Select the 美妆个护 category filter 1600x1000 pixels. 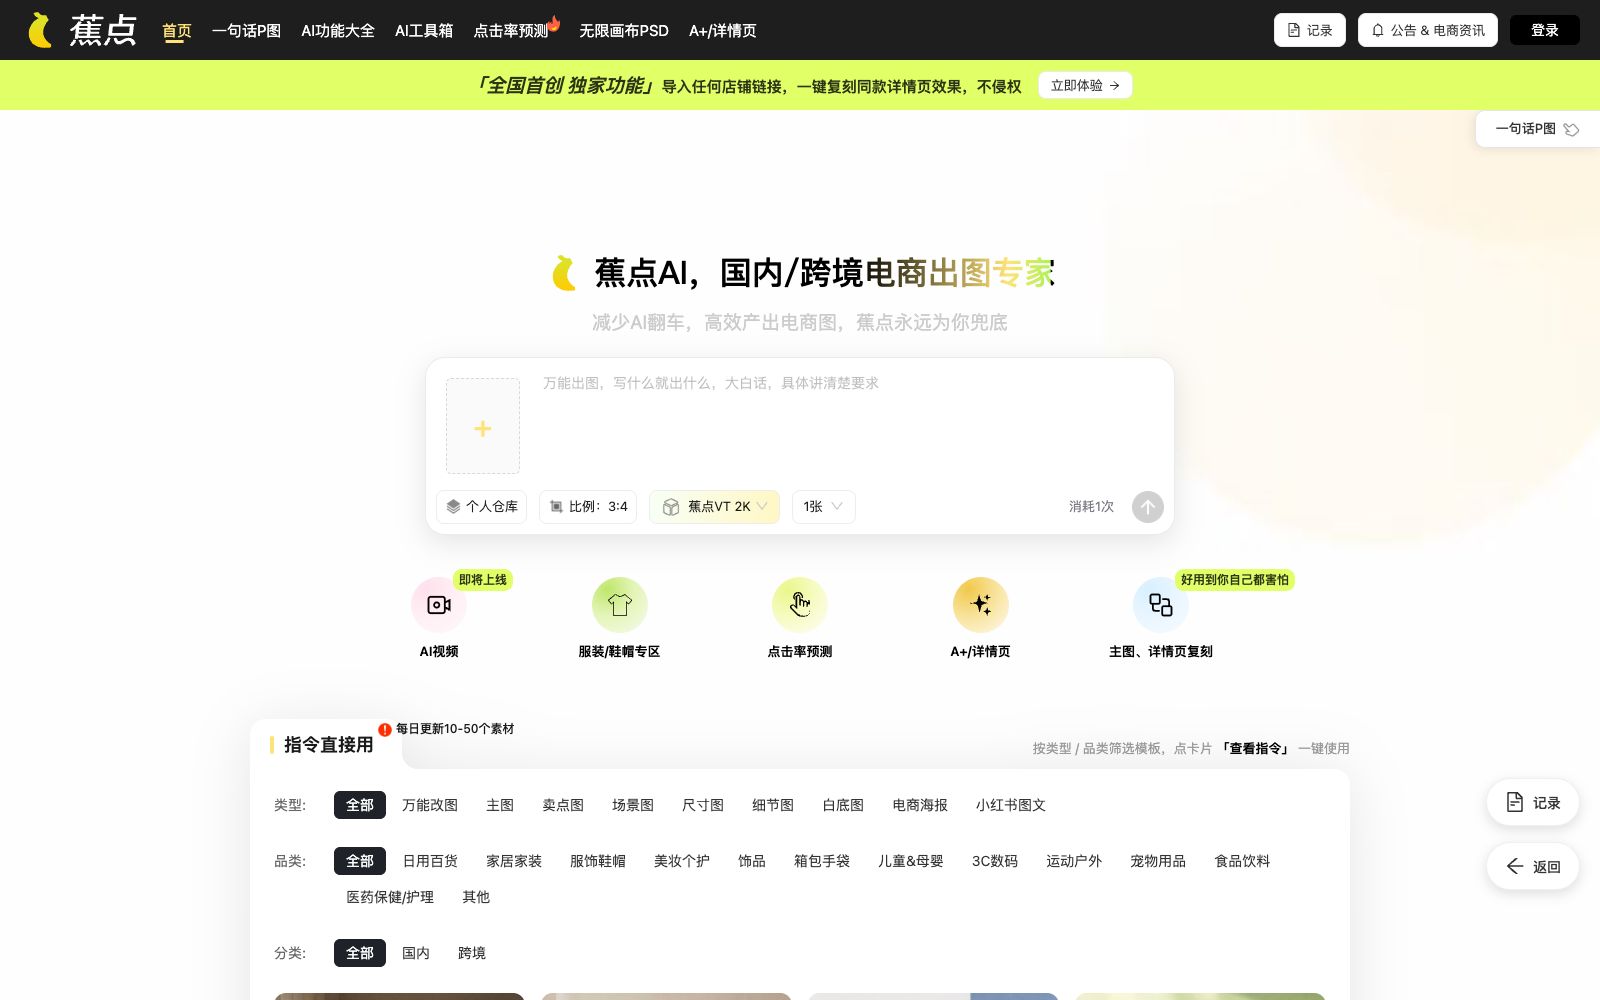tap(682, 861)
